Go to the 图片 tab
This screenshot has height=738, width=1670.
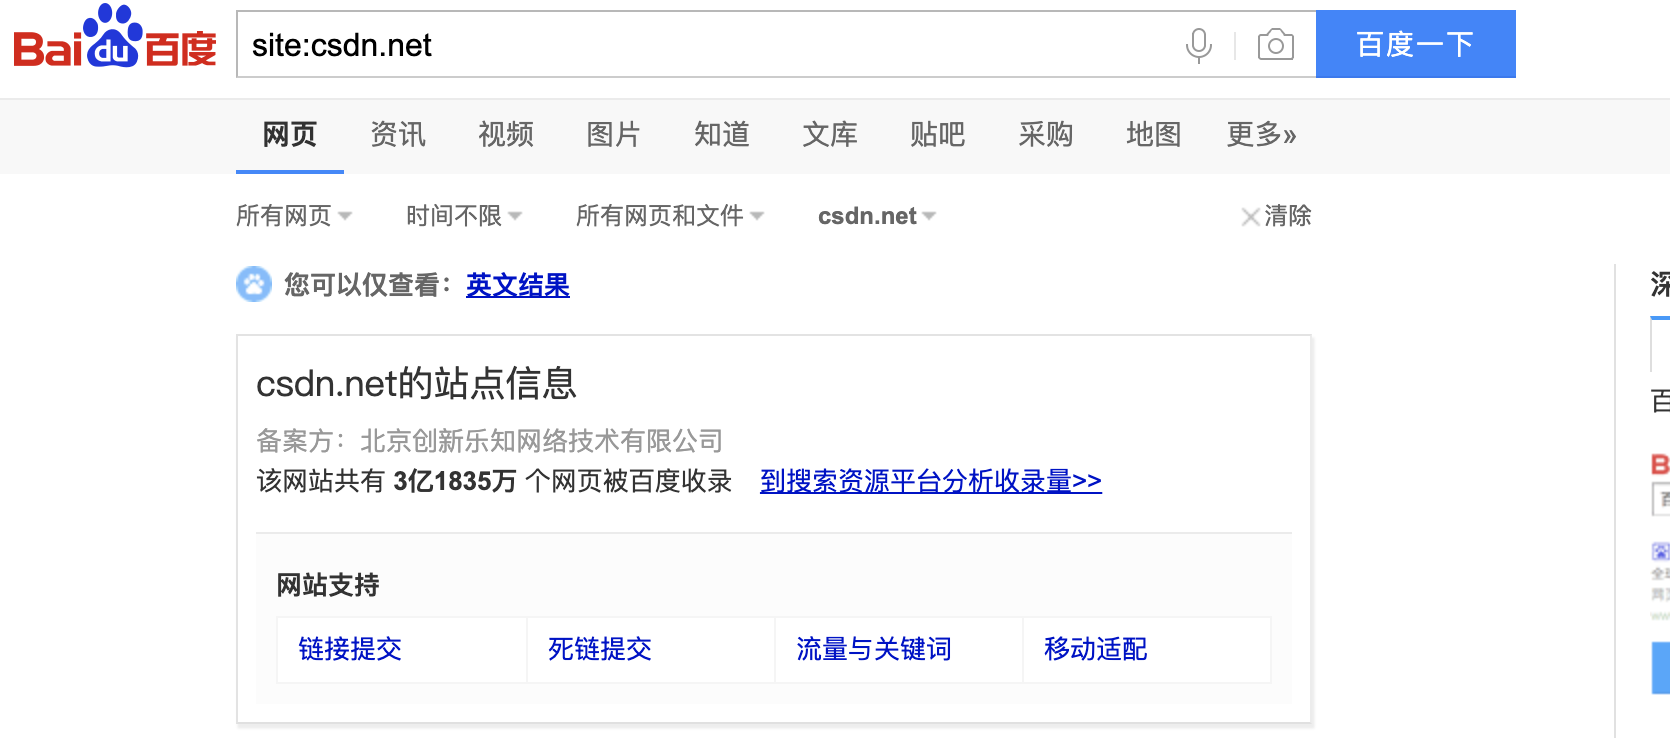[x=613, y=134]
